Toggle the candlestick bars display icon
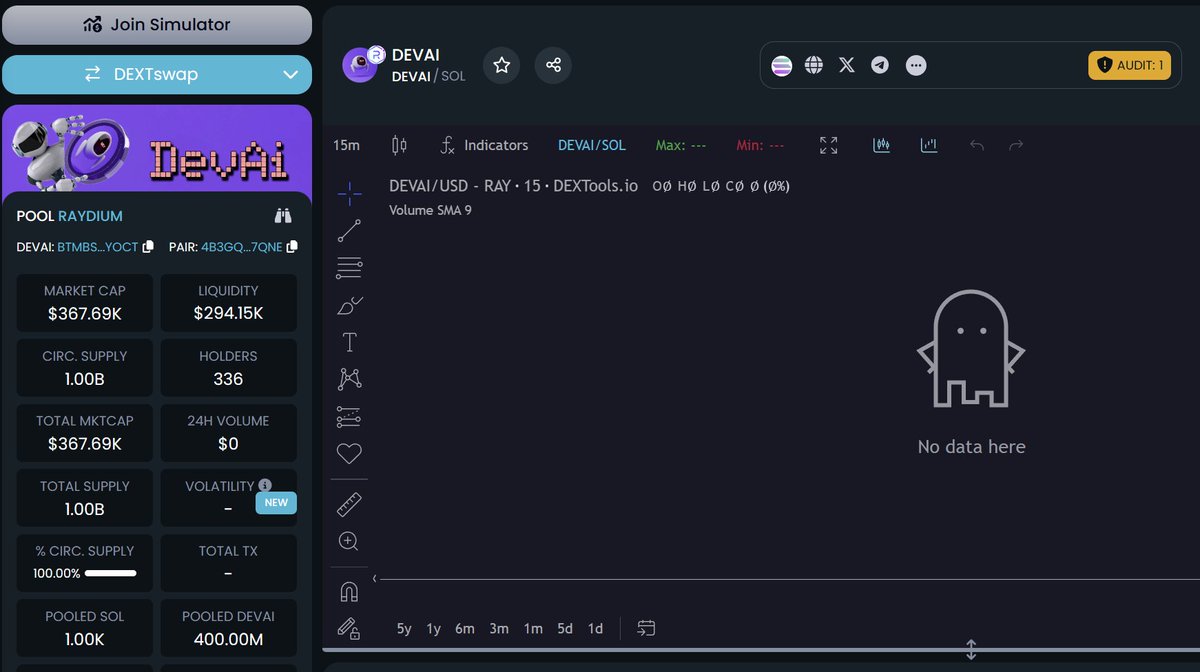Viewport: 1200px width, 672px height. (881, 145)
